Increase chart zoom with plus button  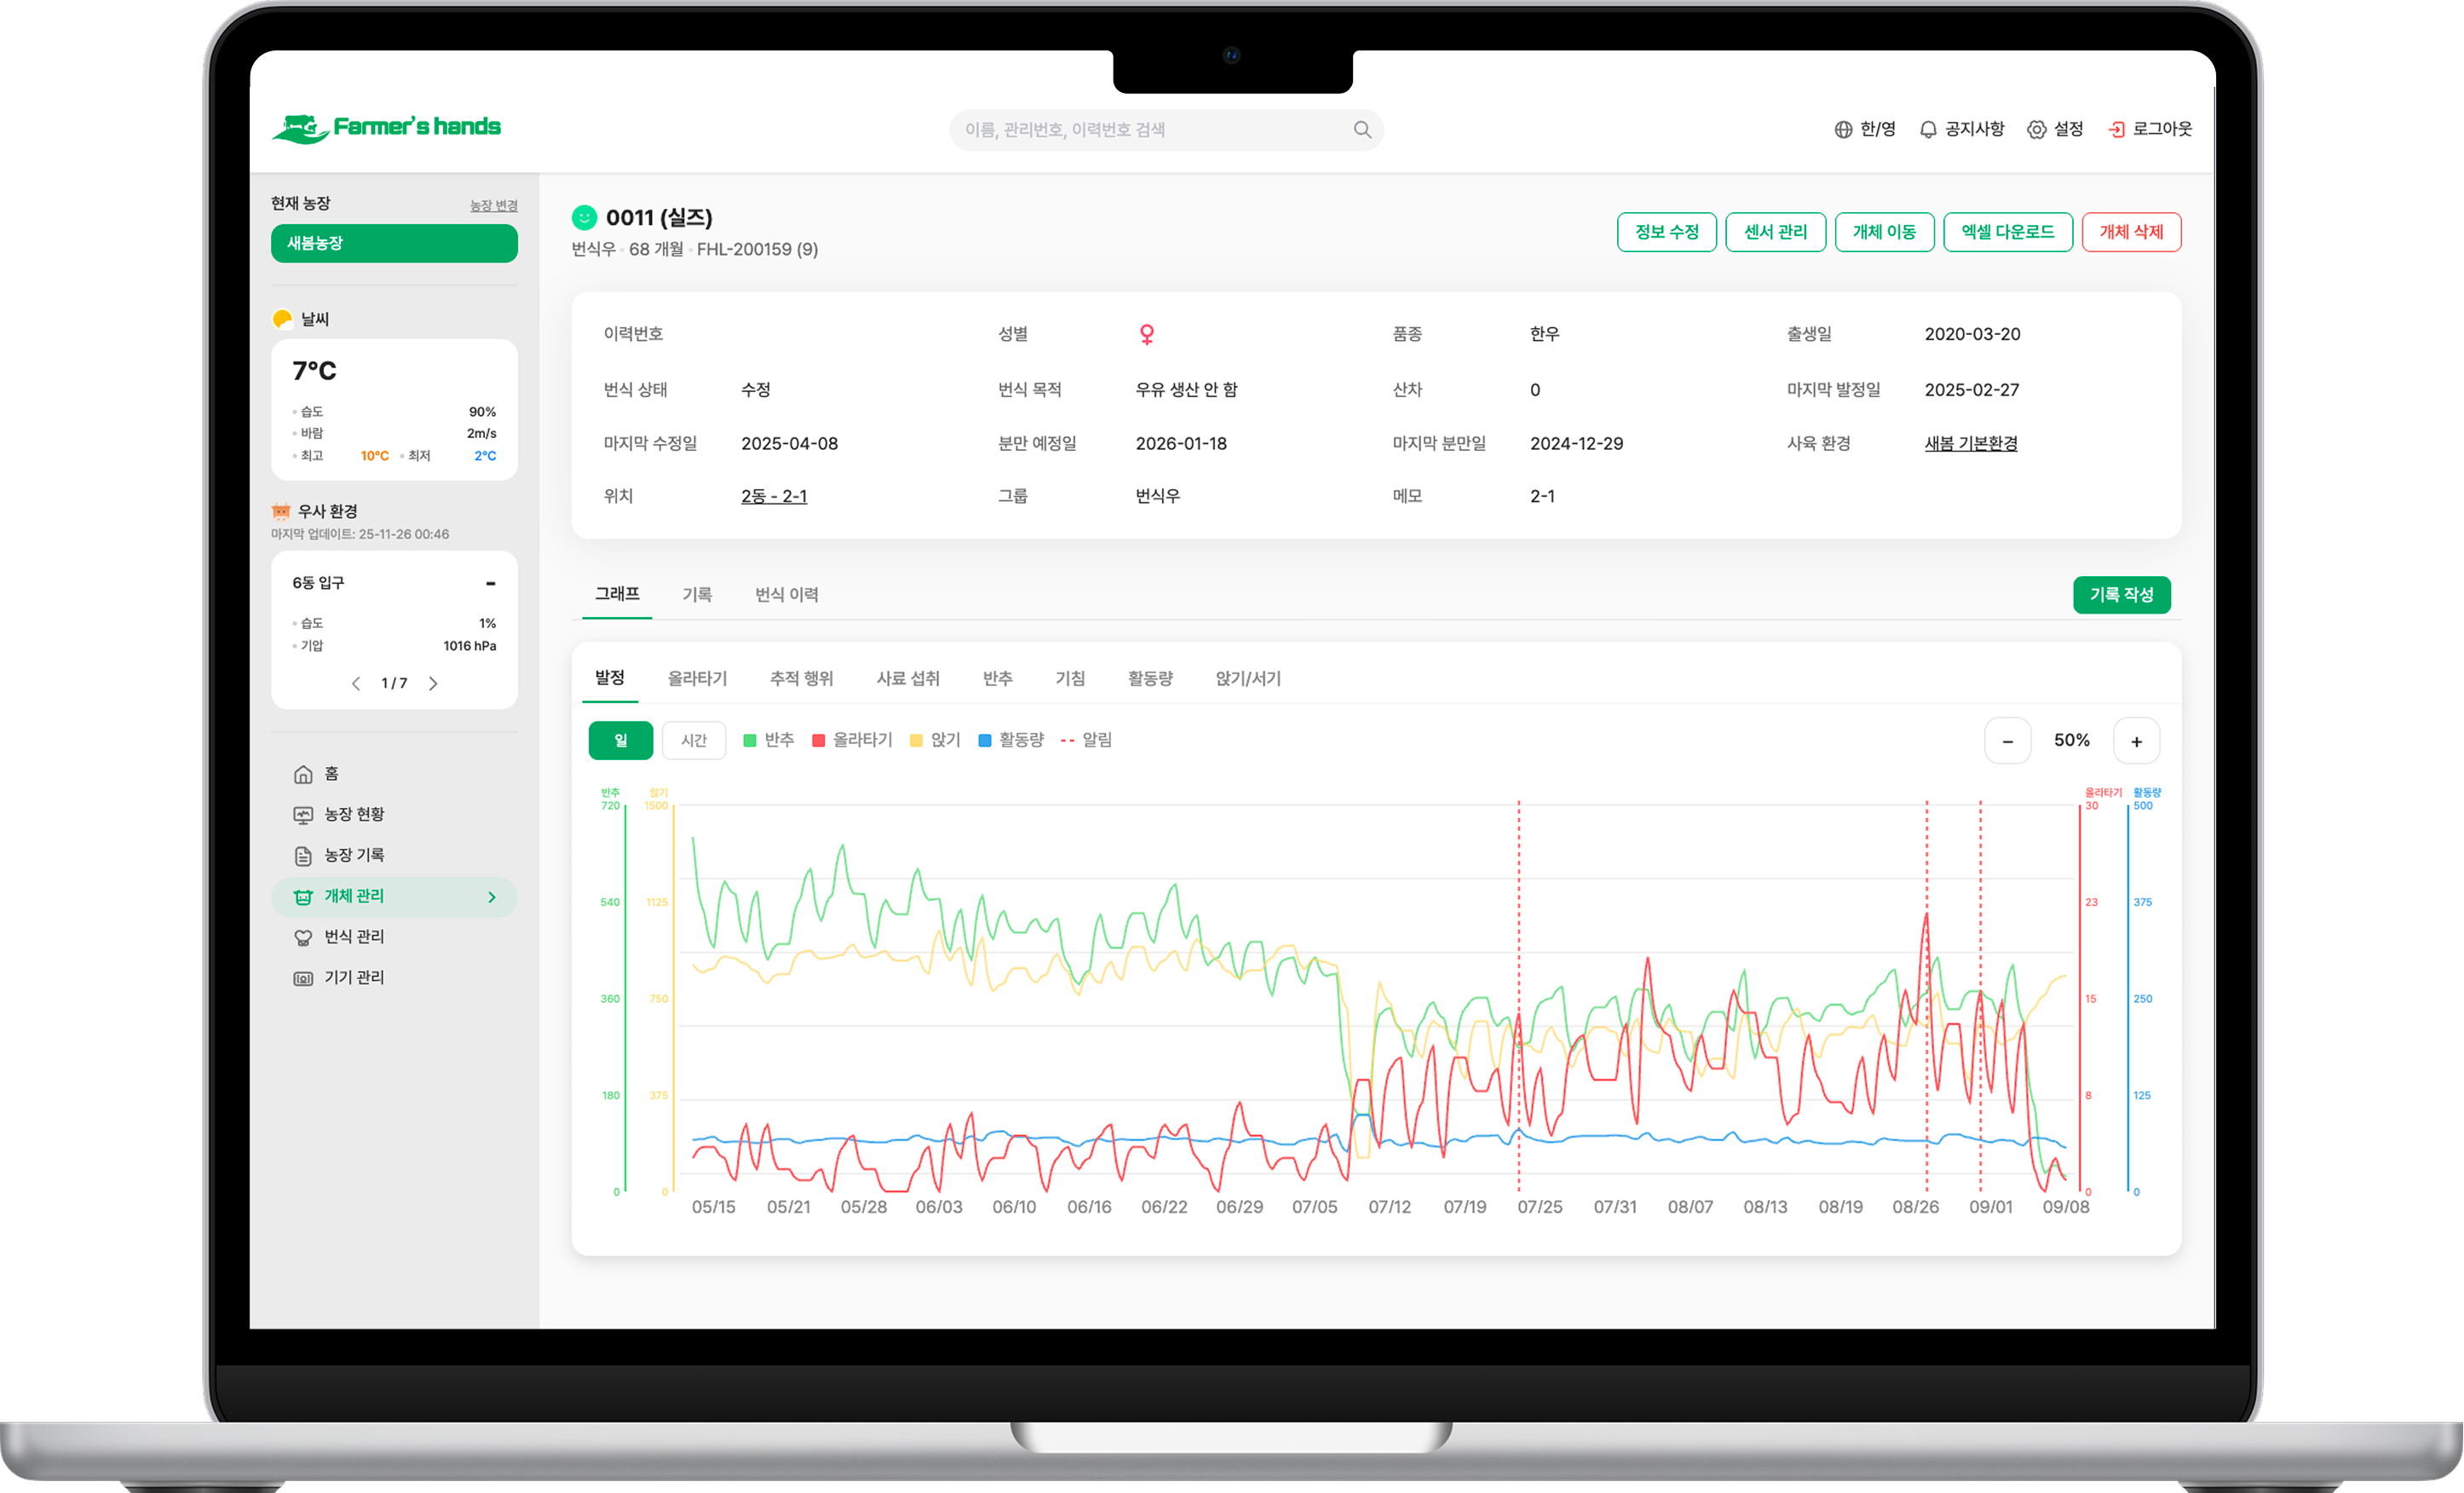coord(2135,741)
